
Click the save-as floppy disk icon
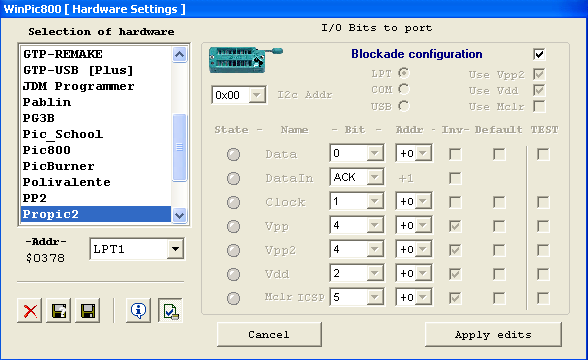point(59,310)
